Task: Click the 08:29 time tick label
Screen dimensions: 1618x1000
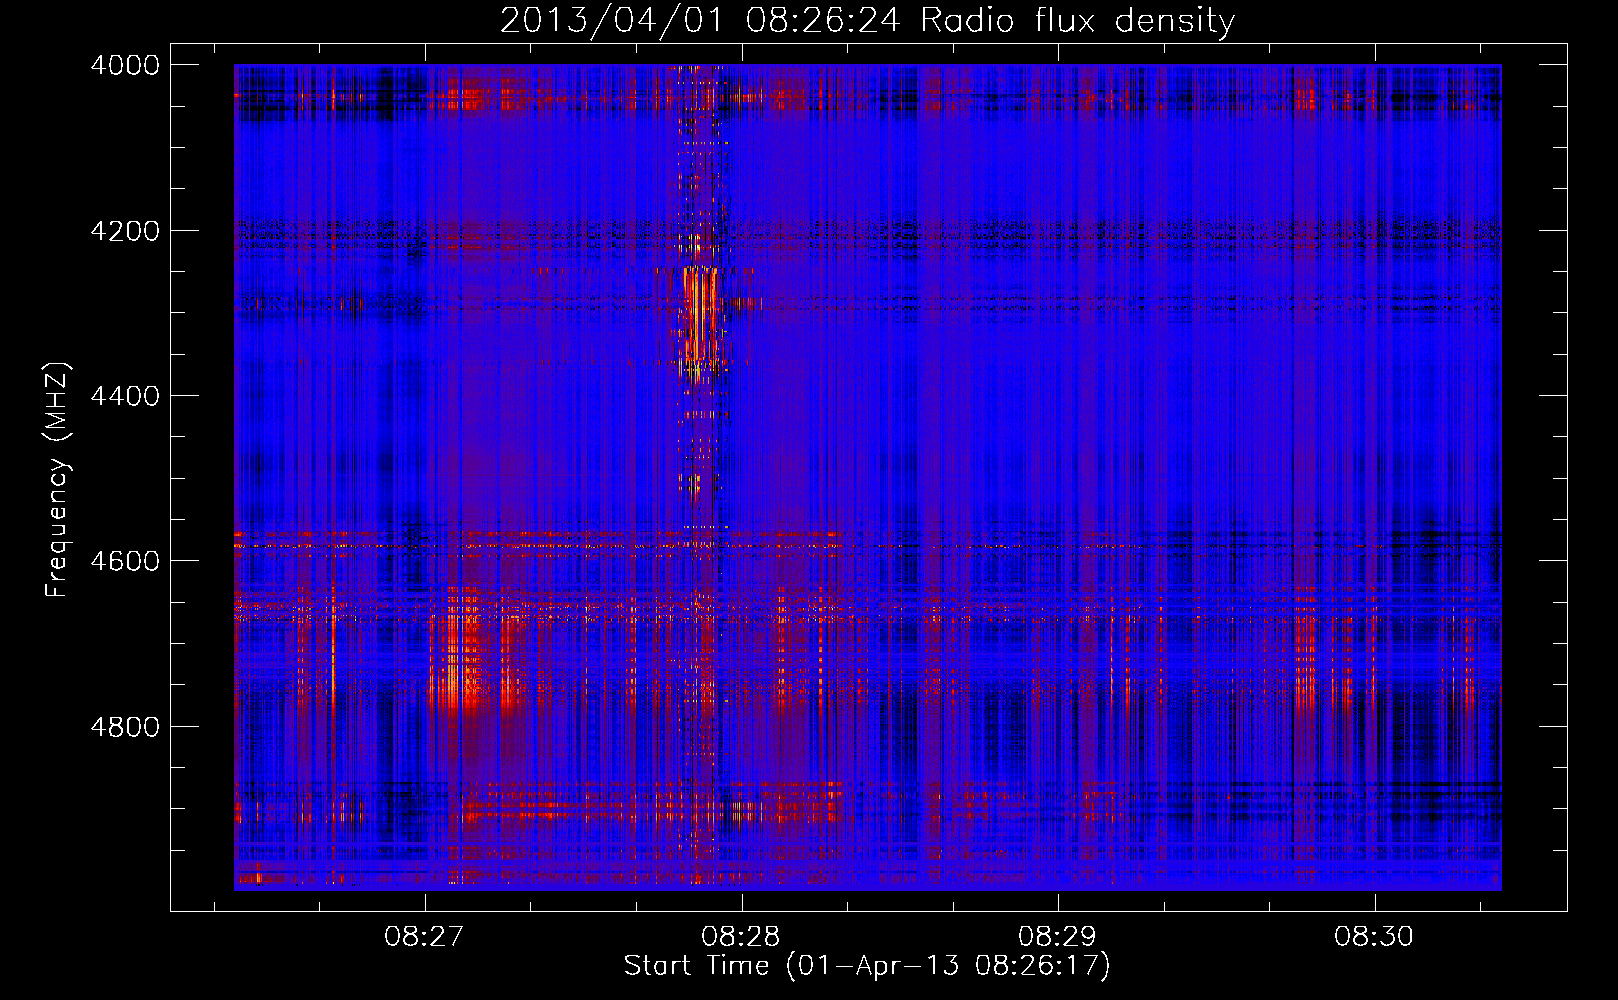Action: 1057,936
